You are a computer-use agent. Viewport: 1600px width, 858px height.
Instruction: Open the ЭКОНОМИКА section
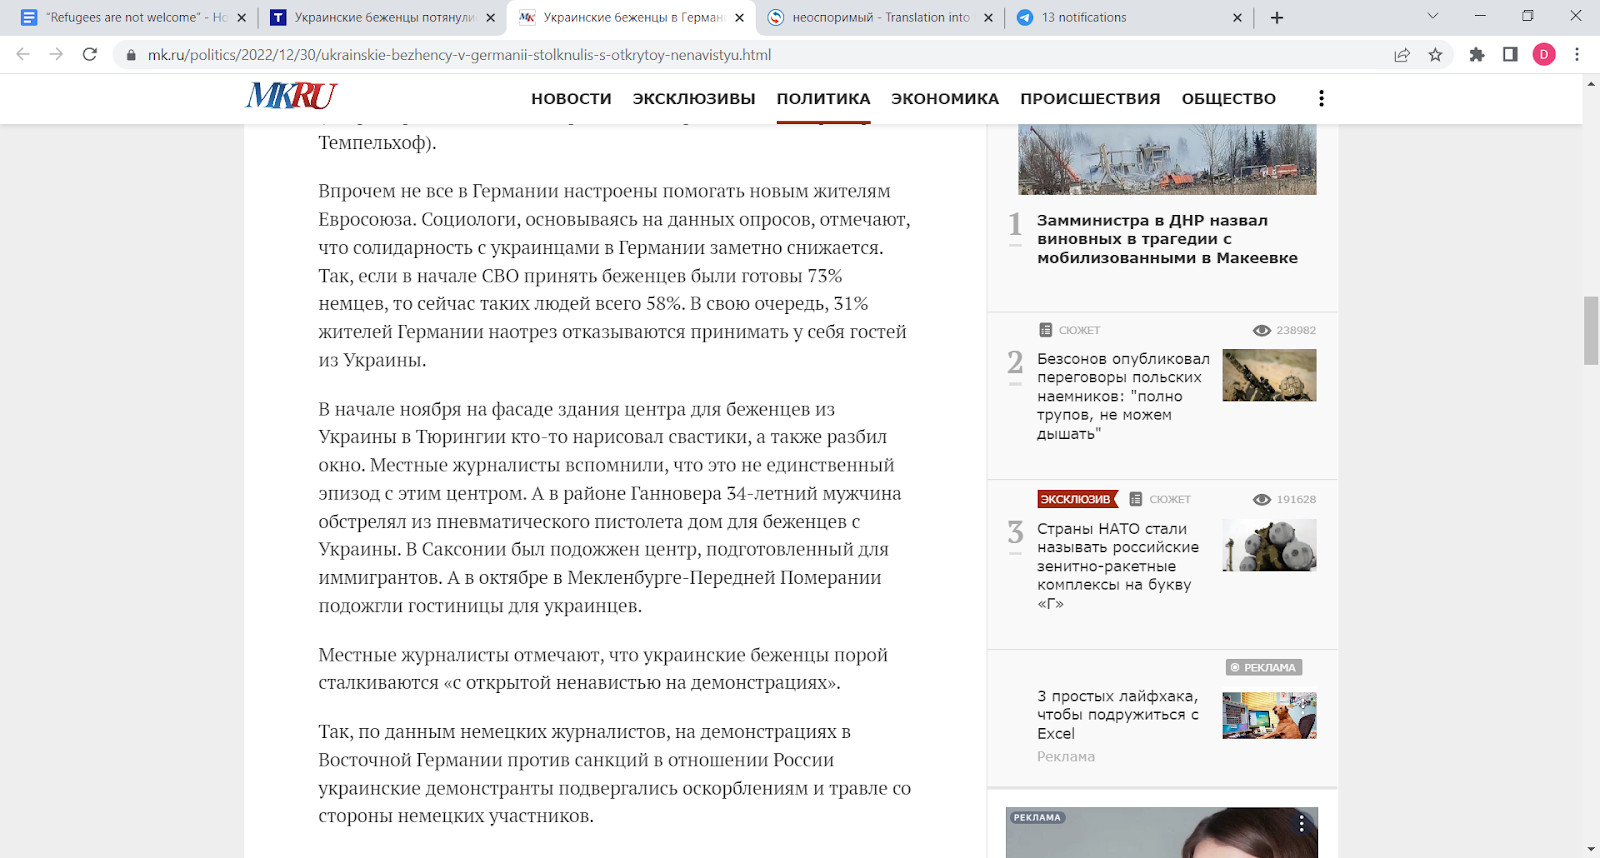[945, 98]
